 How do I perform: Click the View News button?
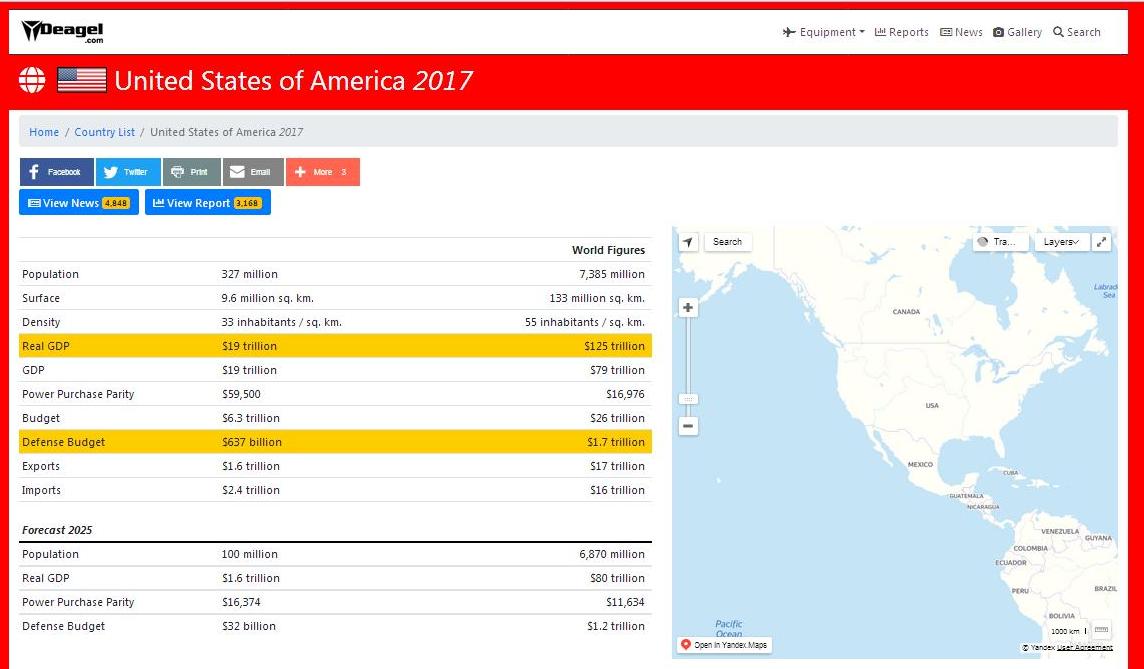coord(79,203)
